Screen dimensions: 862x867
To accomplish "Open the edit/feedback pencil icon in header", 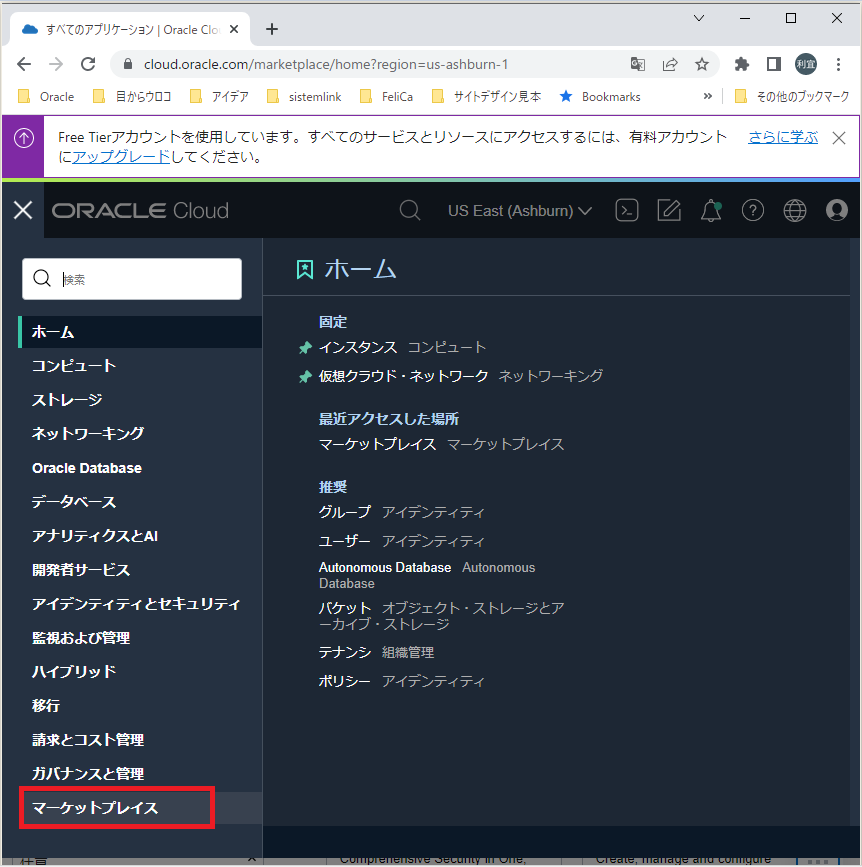I will 669,211.
